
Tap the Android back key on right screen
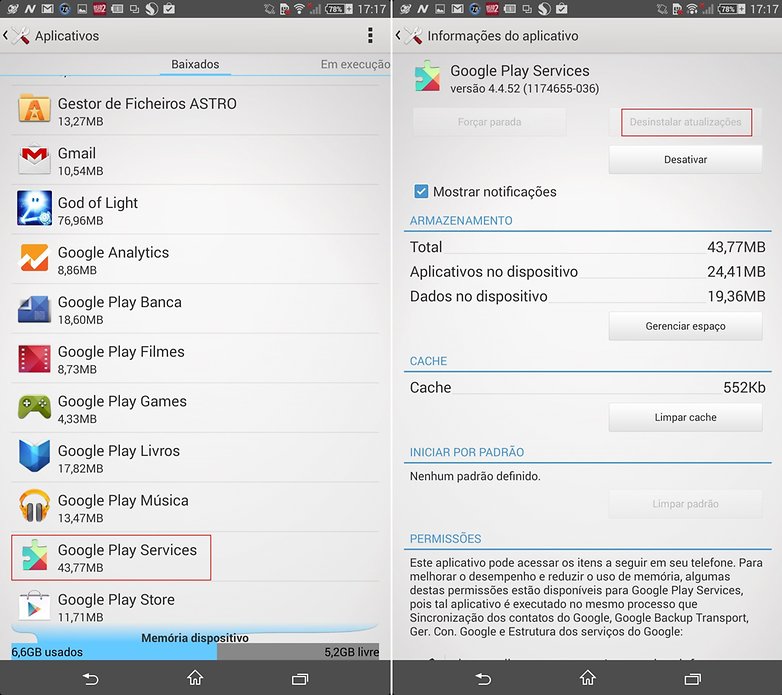483,679
